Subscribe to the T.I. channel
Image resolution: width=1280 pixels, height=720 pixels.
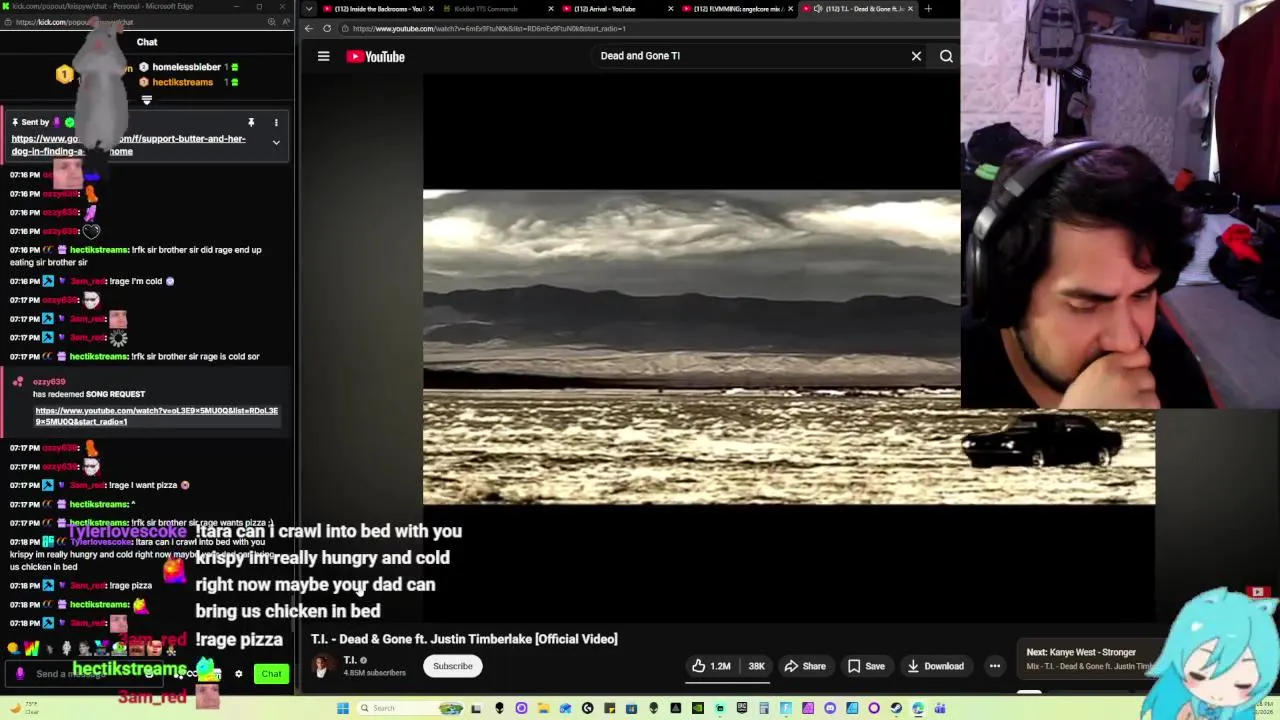pyautogui.click(x=452, y=666)
